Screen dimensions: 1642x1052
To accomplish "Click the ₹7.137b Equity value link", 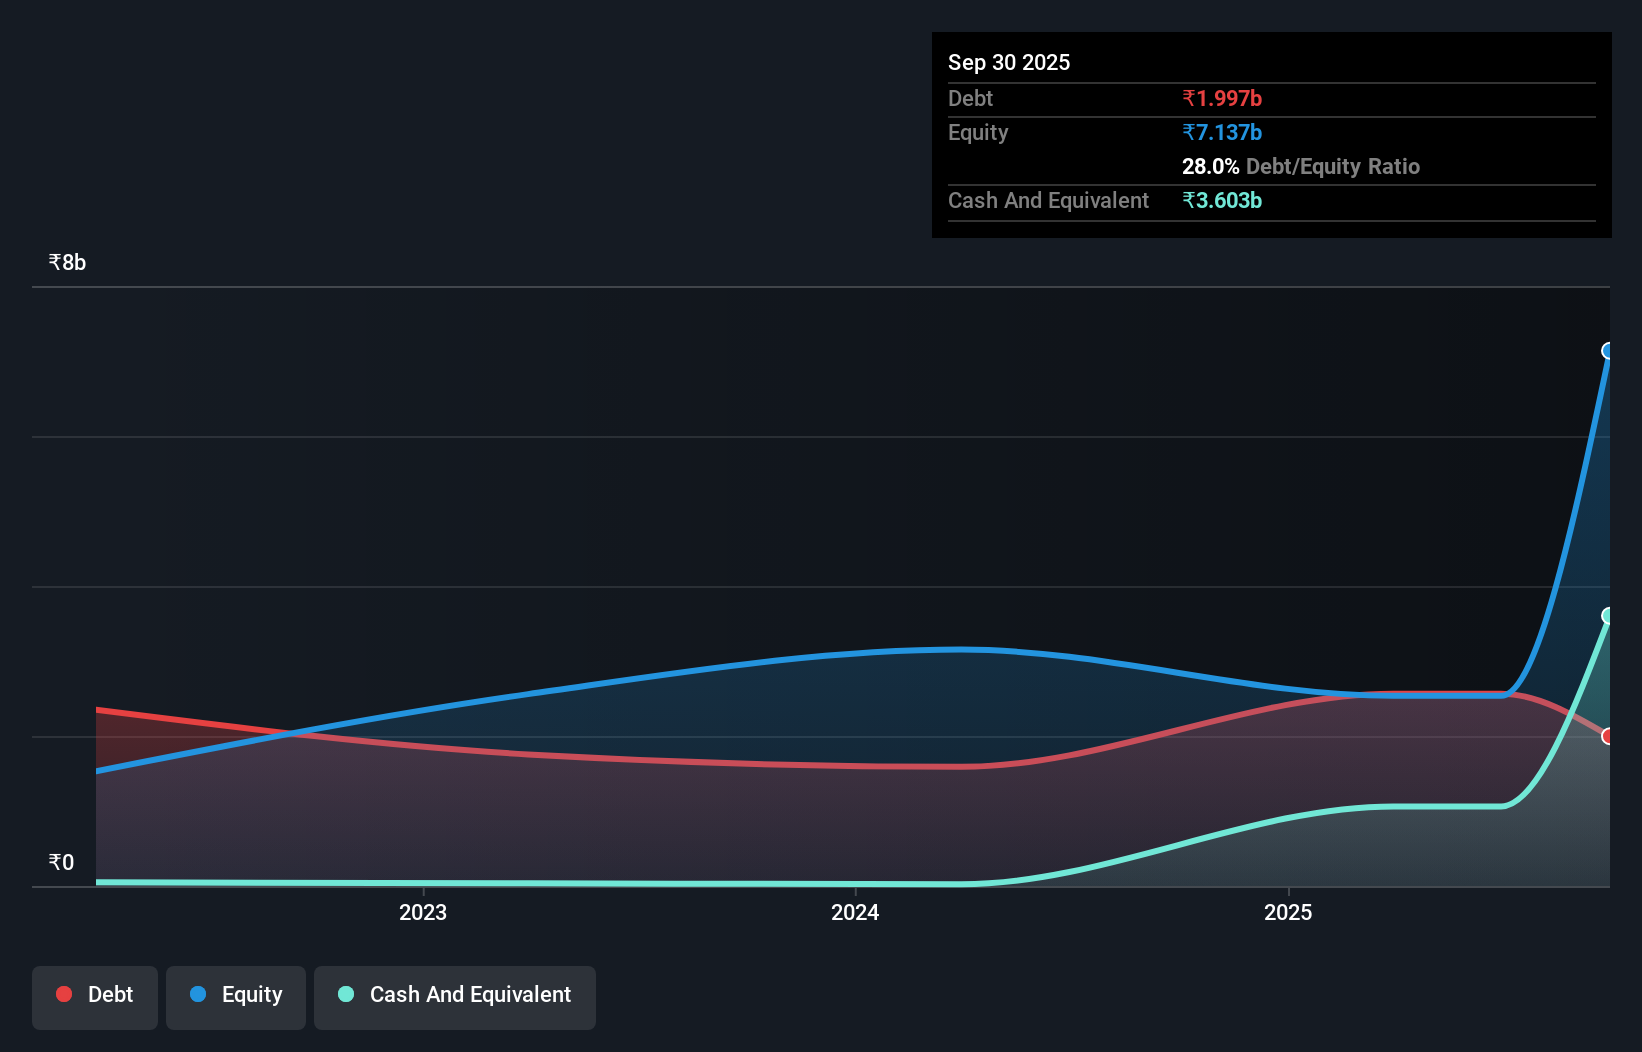I will click(1222, 132).
